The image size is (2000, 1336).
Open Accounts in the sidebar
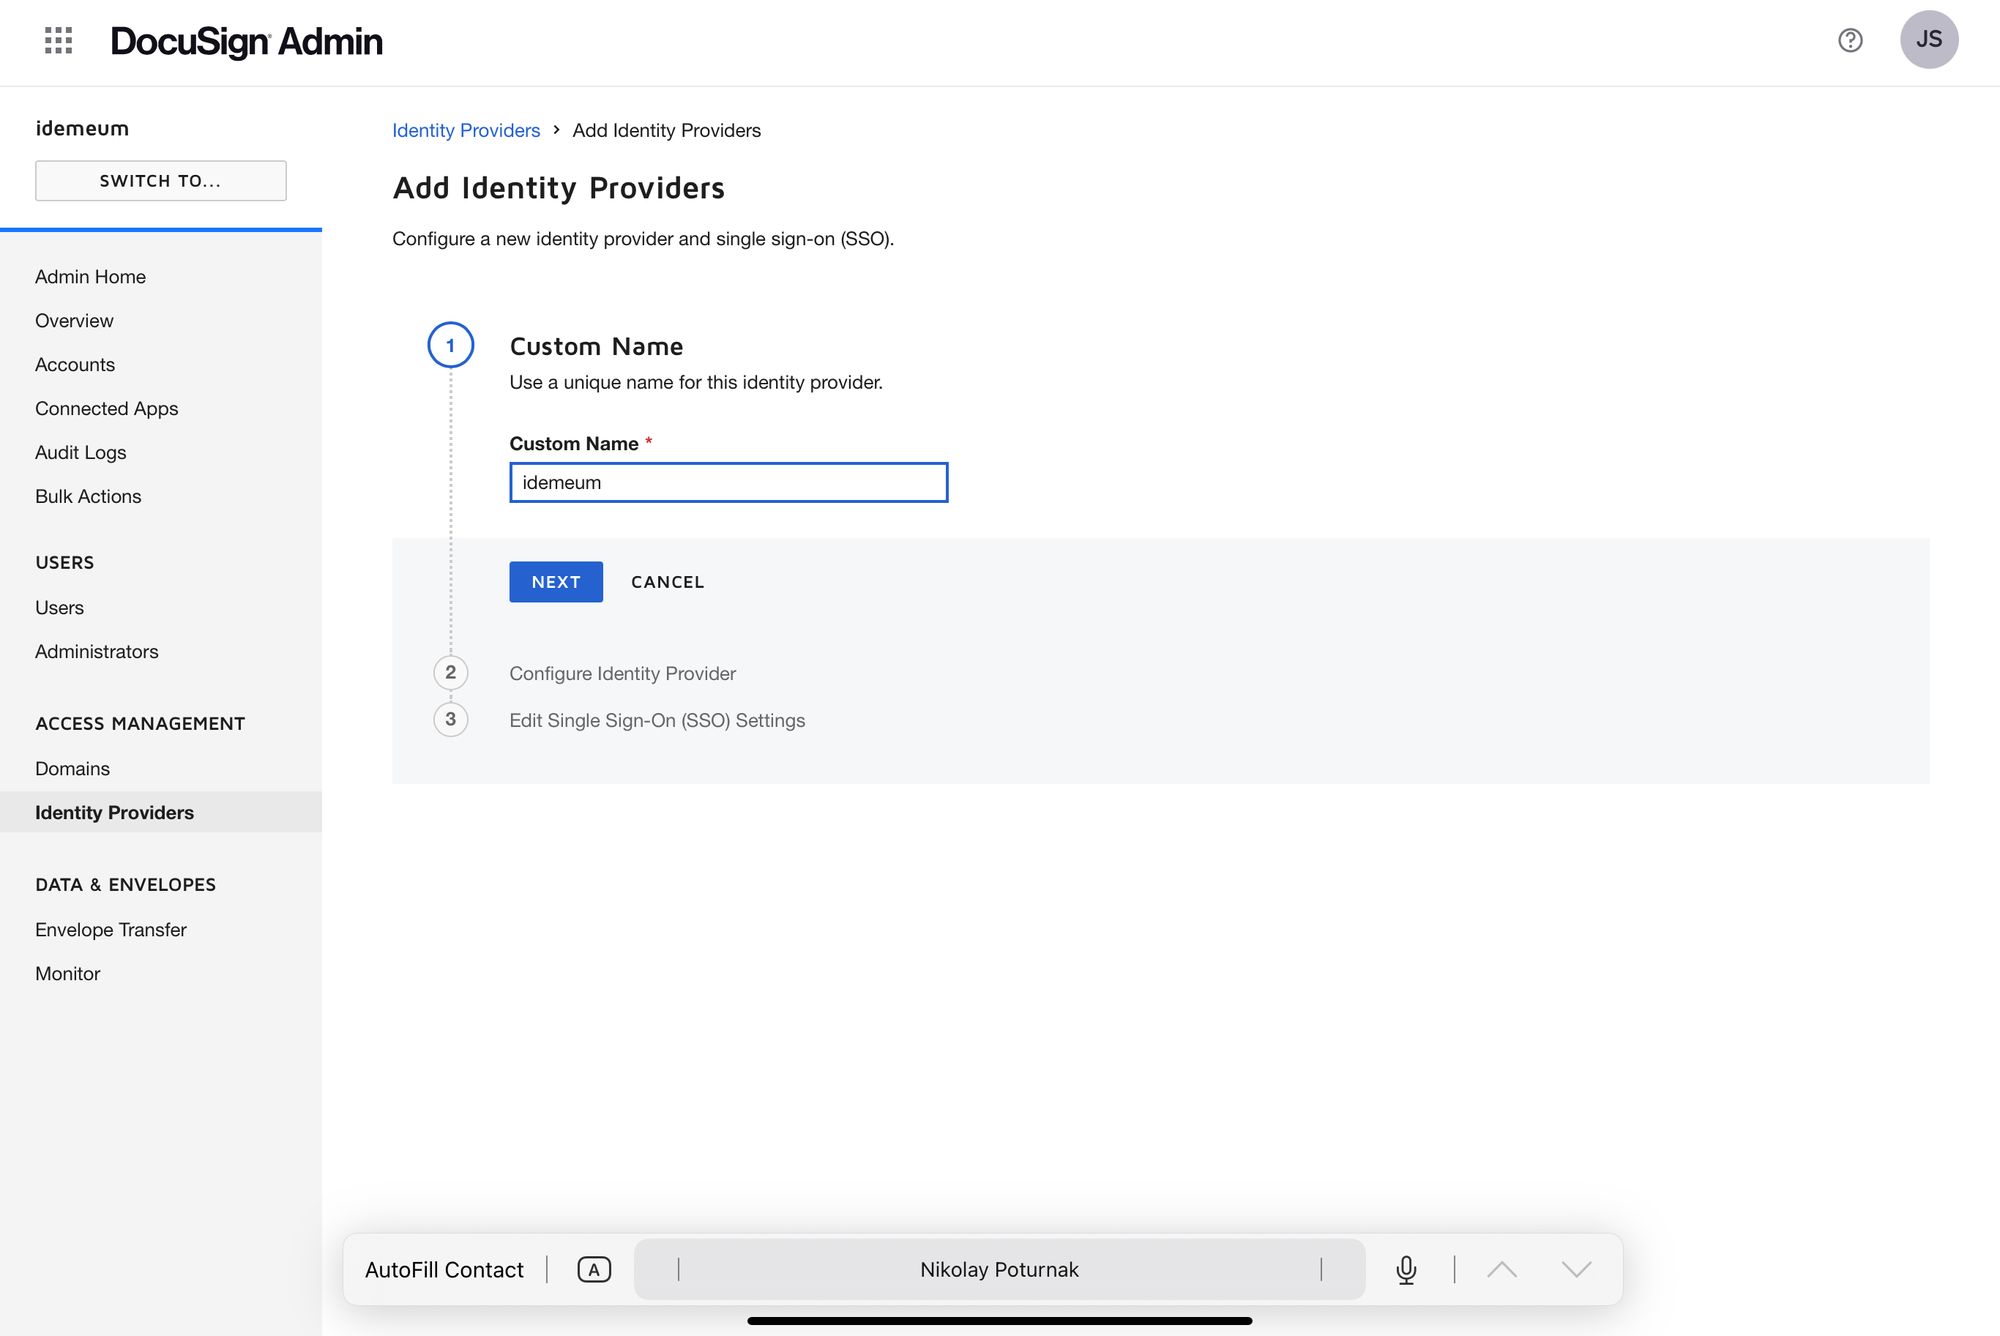point(75,365)
